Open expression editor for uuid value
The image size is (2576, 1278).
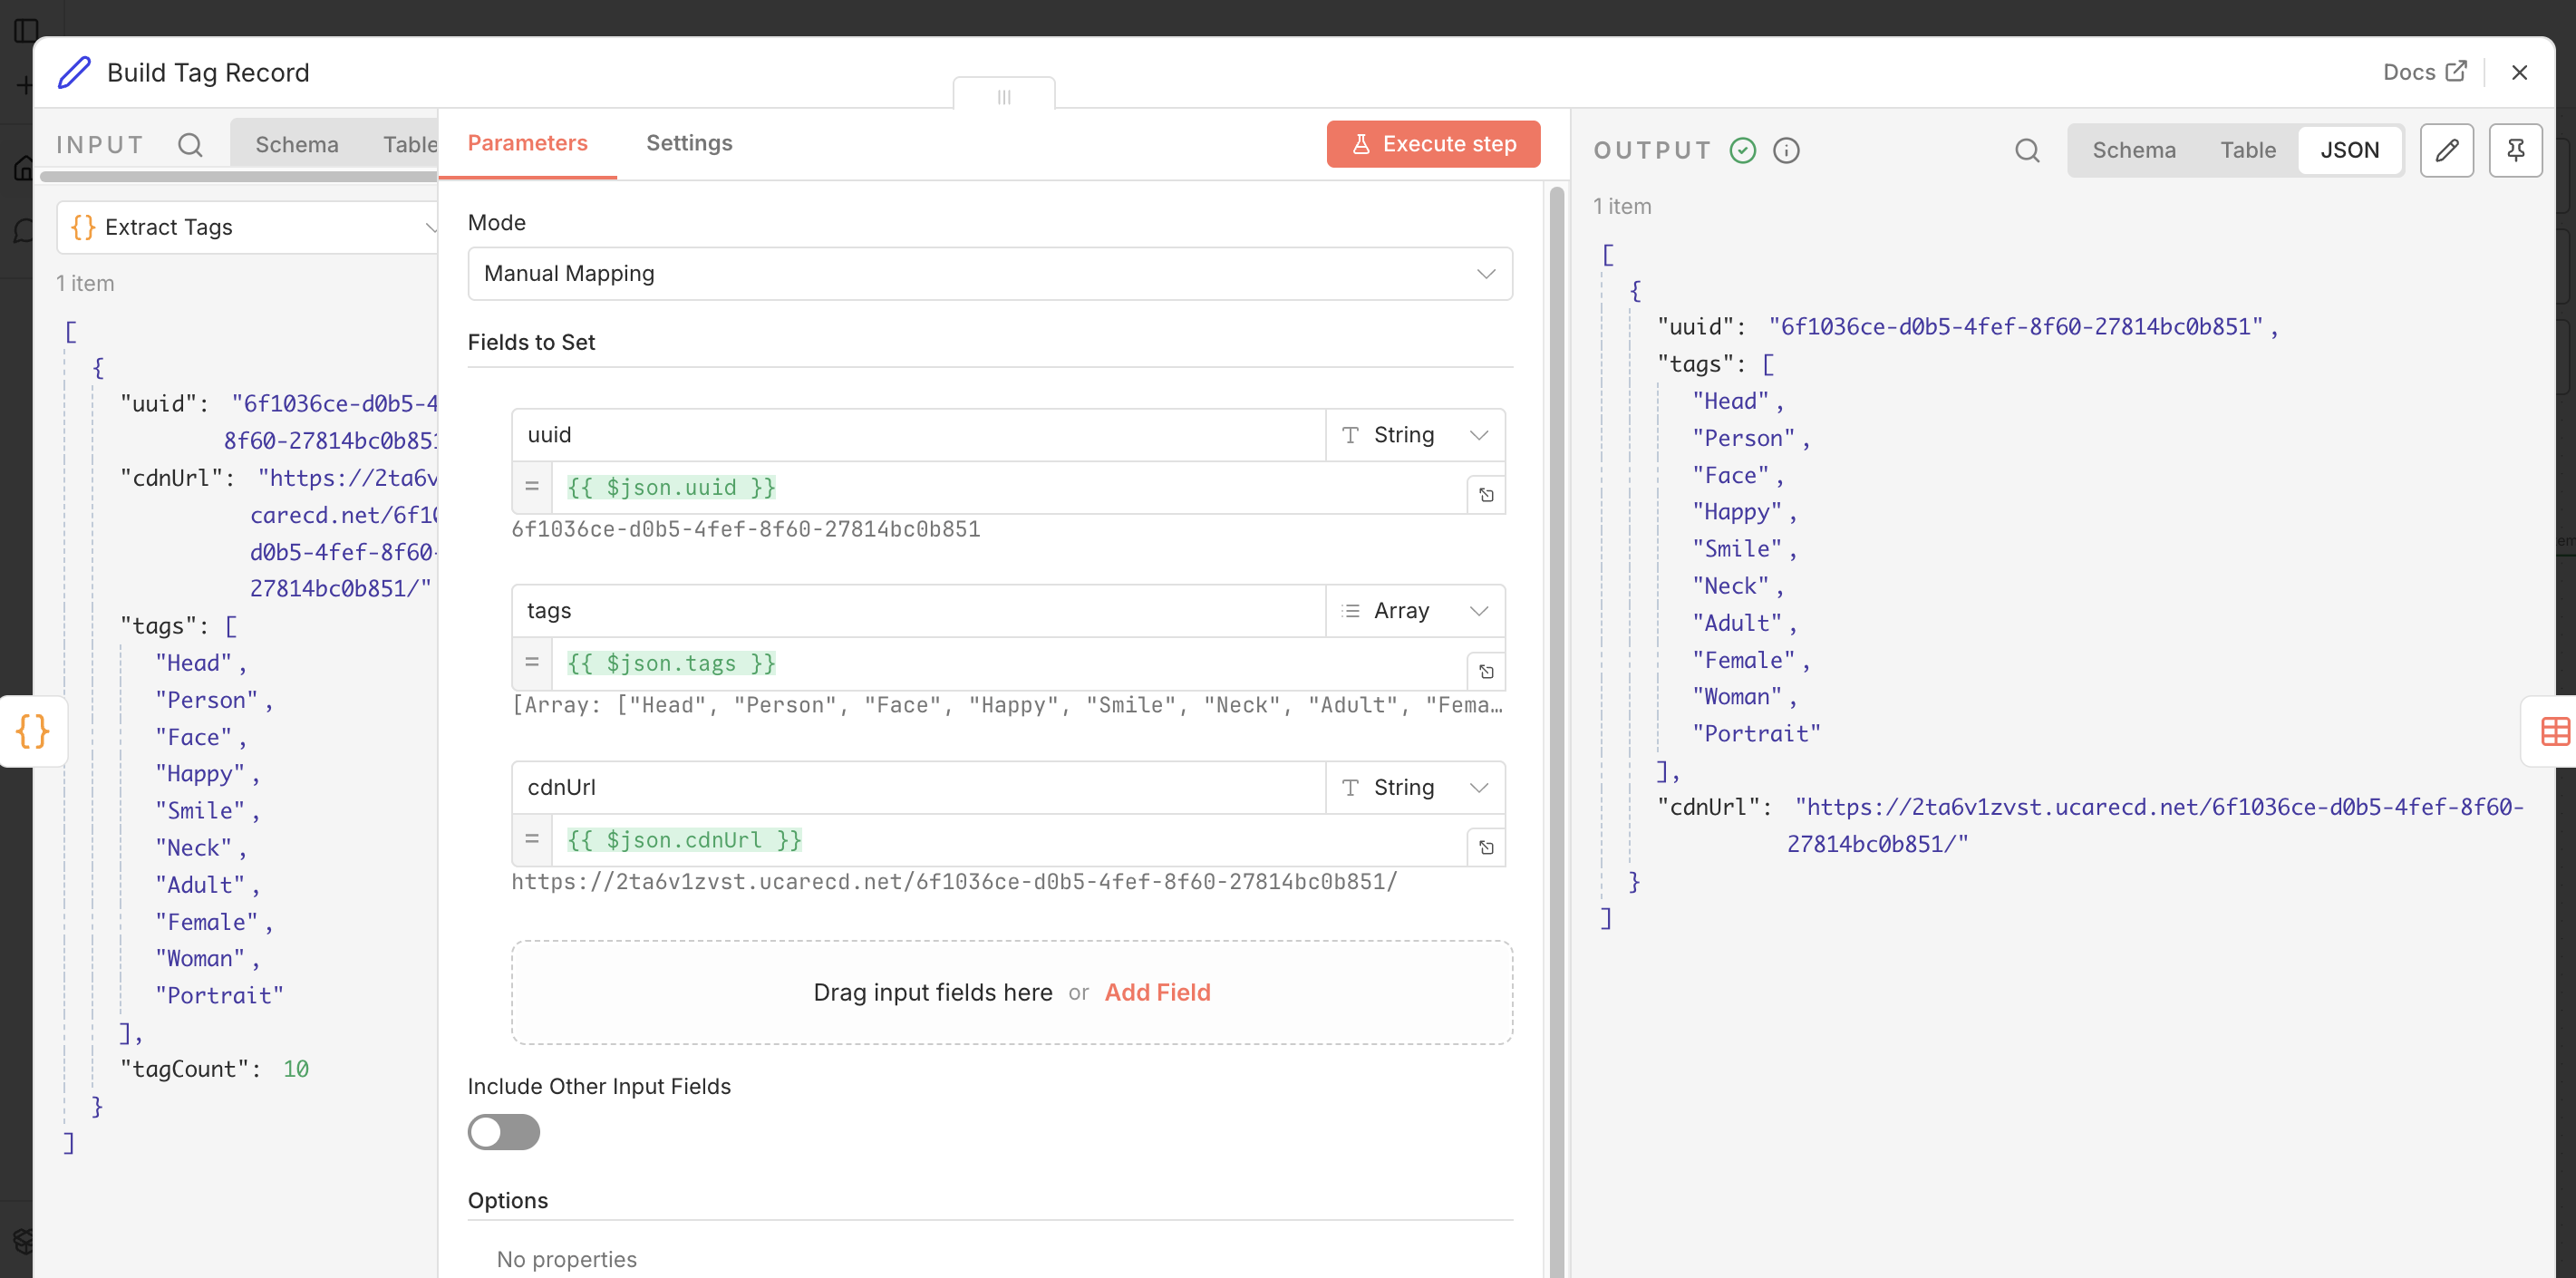pyautogui.click(x=1486, y=495)
